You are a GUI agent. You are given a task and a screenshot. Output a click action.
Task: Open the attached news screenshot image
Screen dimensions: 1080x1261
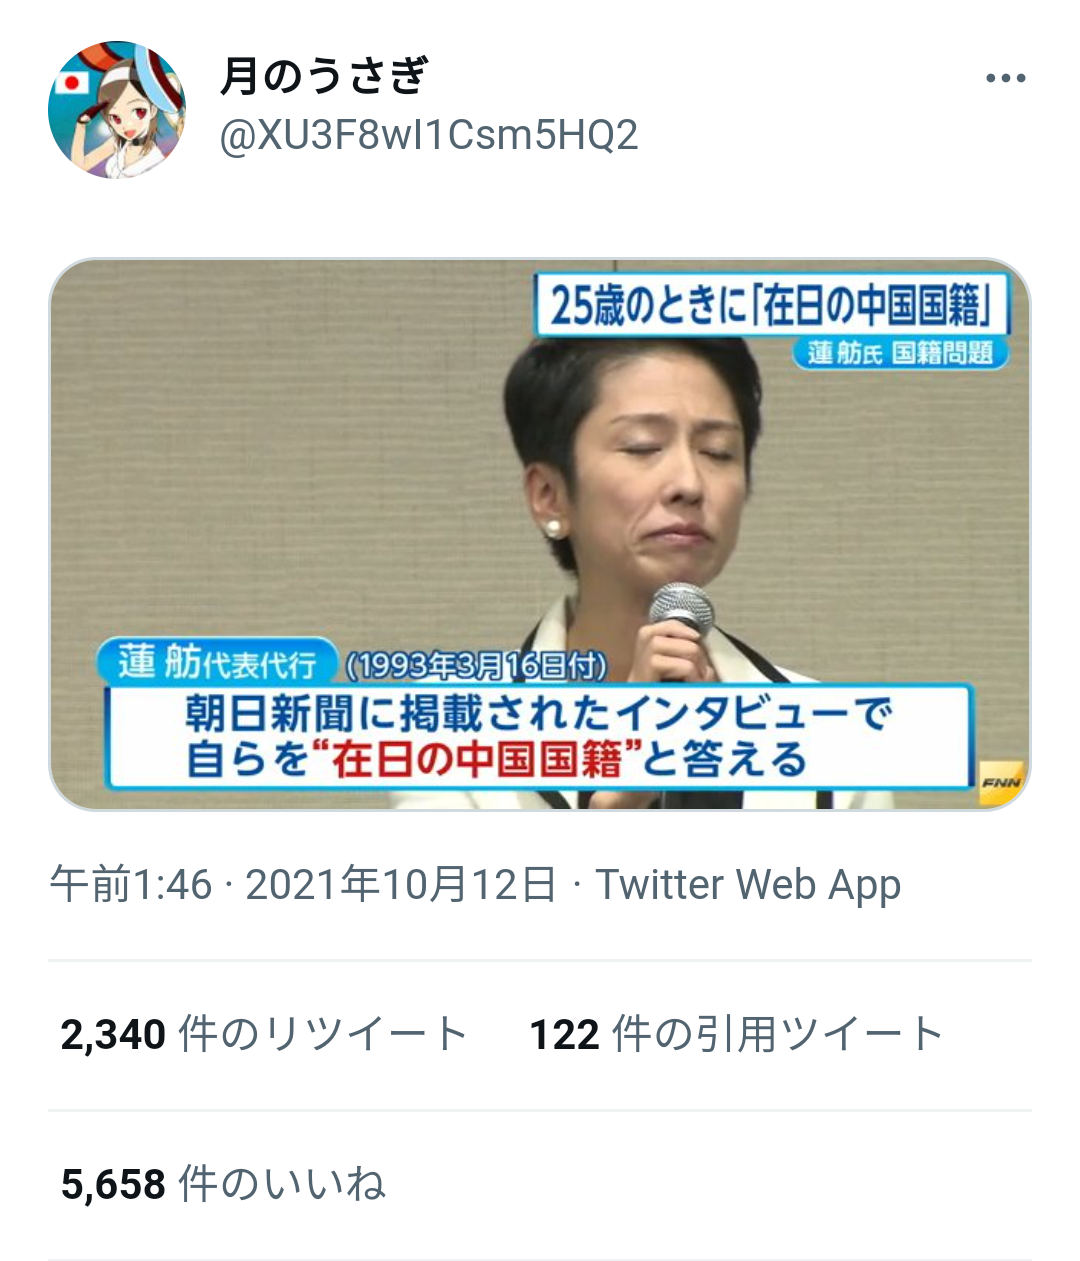(x=540, y=534)
